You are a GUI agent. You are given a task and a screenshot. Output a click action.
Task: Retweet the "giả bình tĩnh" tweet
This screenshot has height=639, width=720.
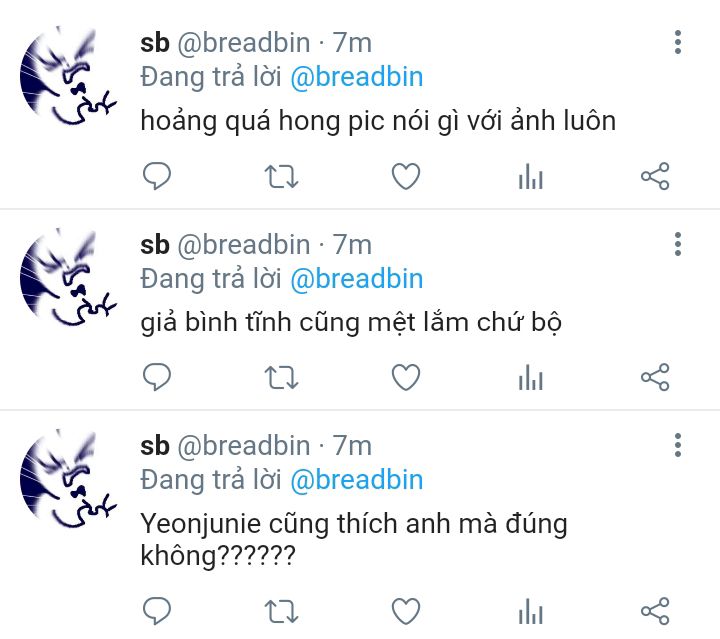(281, 378)
